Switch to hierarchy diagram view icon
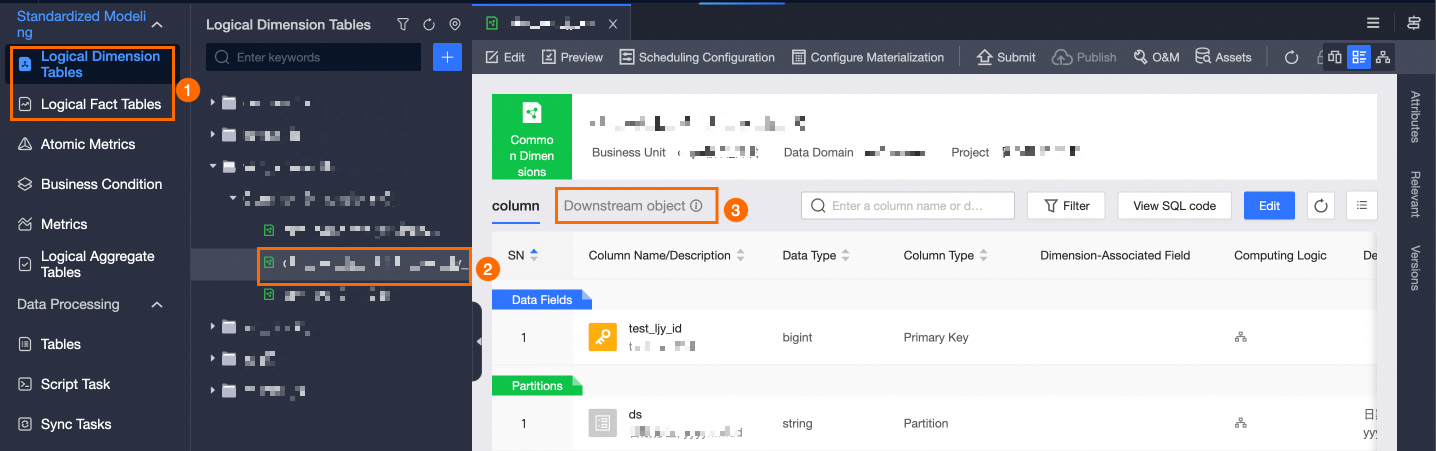The width and height of the screenshot is (1436, 451). coord(1382,57)
